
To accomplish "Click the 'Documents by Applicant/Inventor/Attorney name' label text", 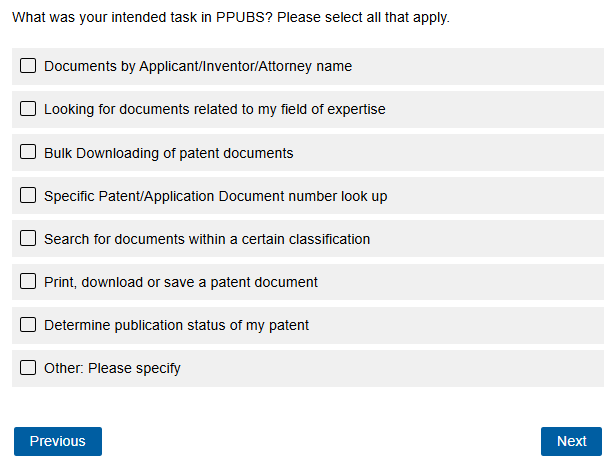I will [x=198, y=67].
